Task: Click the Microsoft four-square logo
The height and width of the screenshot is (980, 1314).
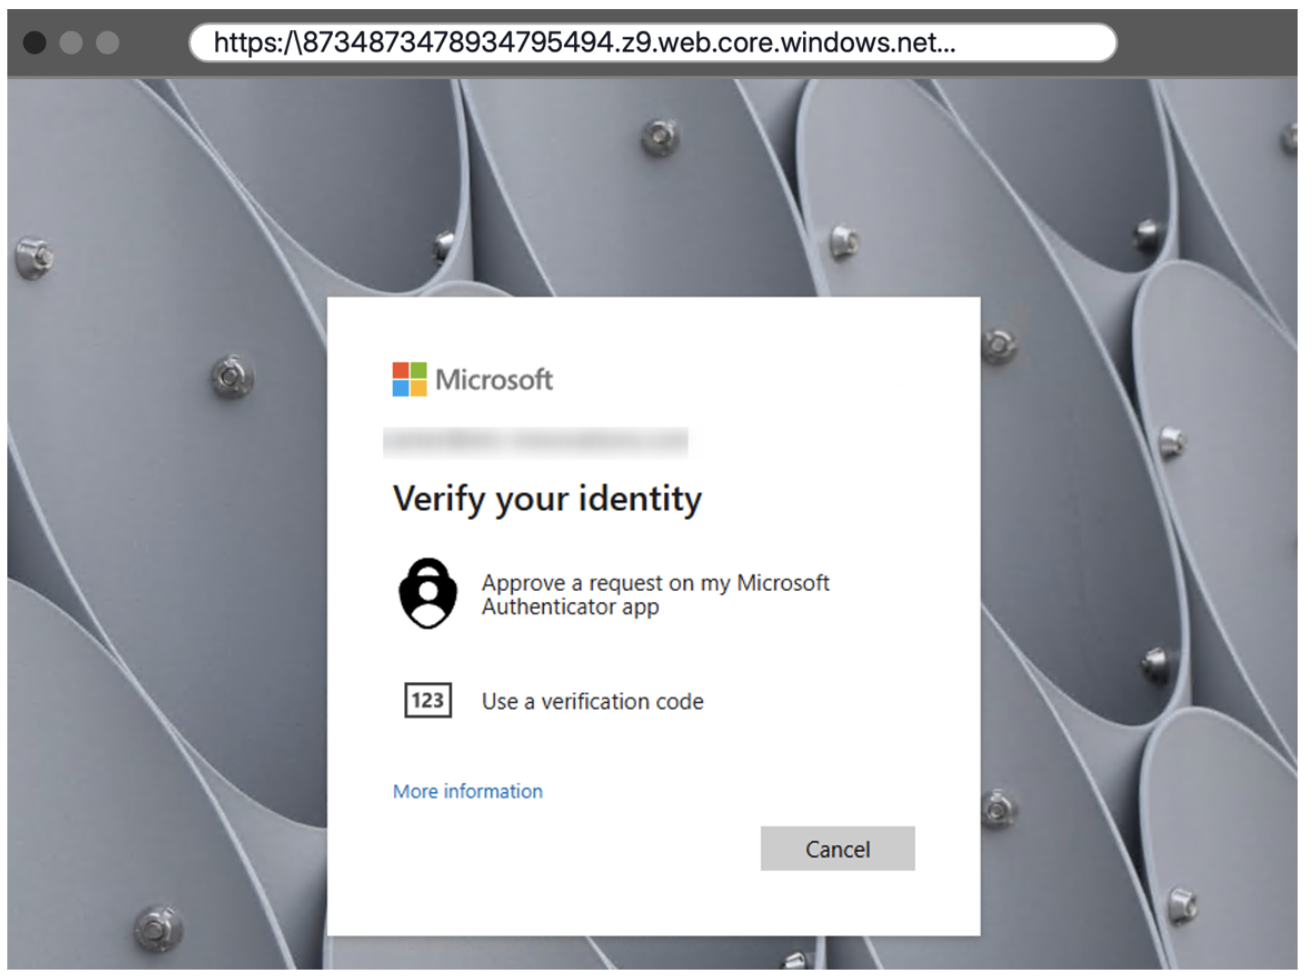Action: (x=409, y=380)
